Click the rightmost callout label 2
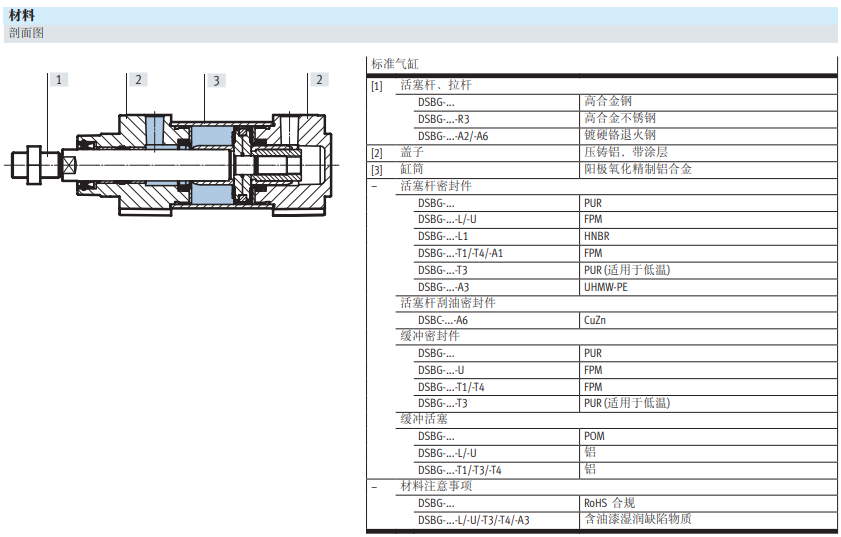The image size is (841, 537). point(319,79)
